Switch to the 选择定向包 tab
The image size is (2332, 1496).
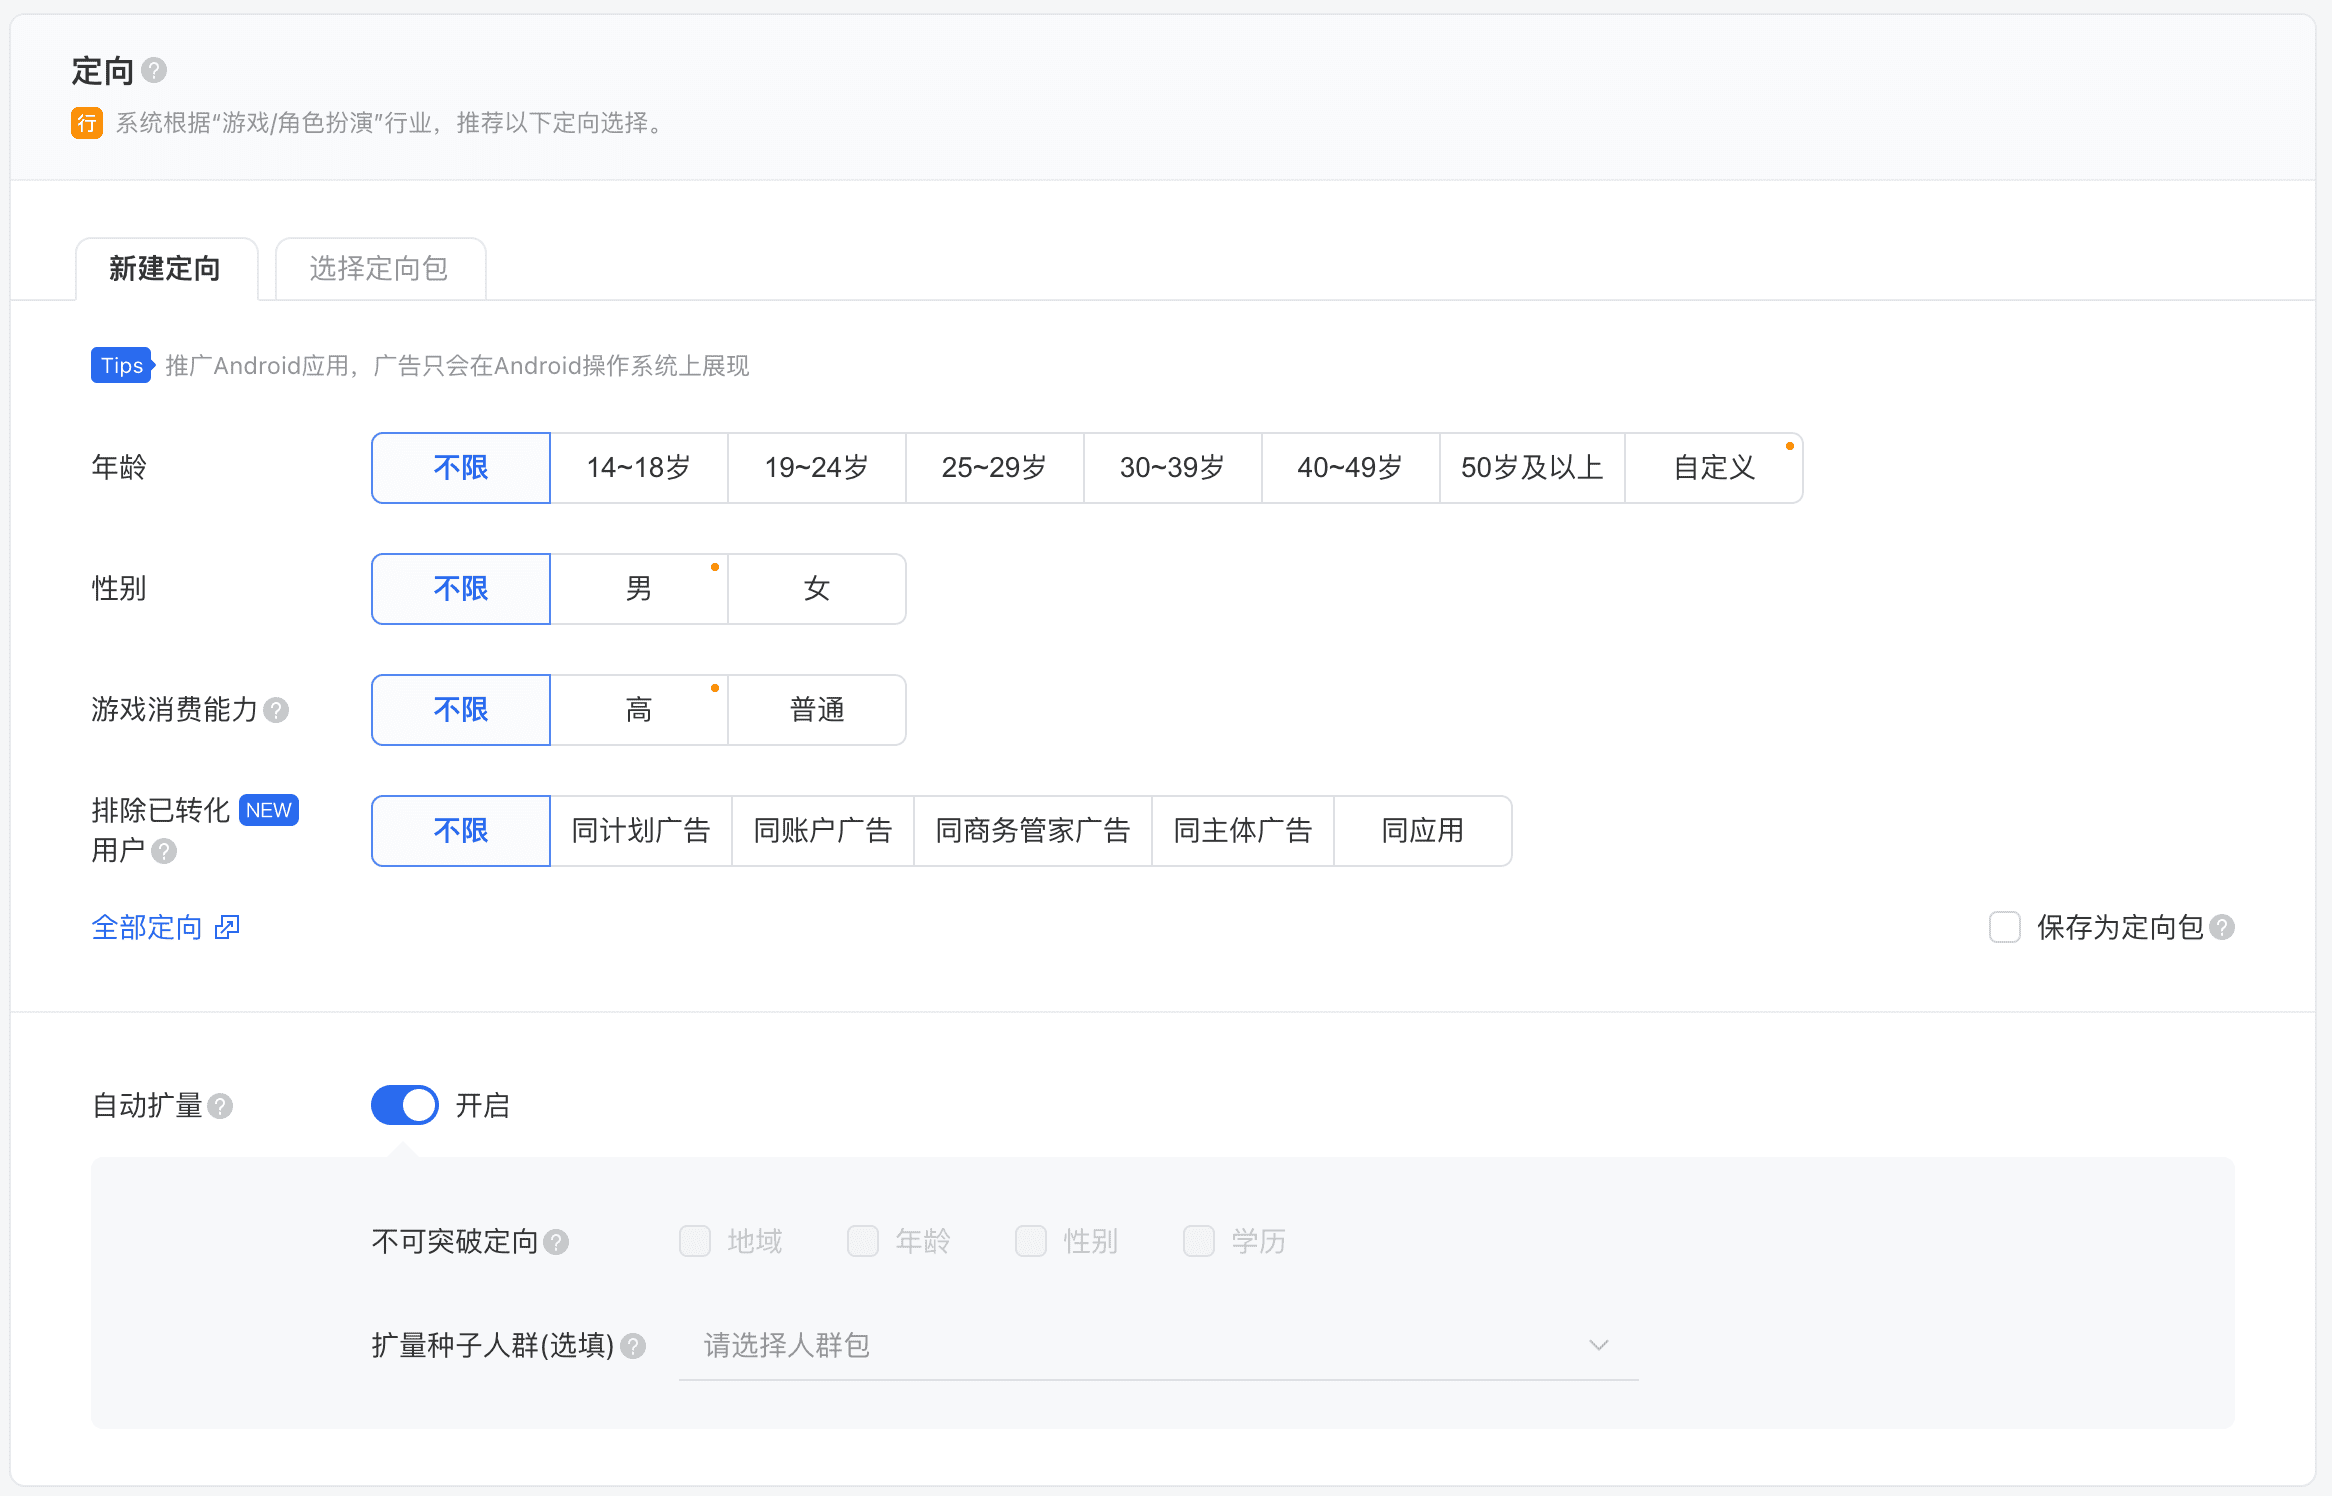379,269
